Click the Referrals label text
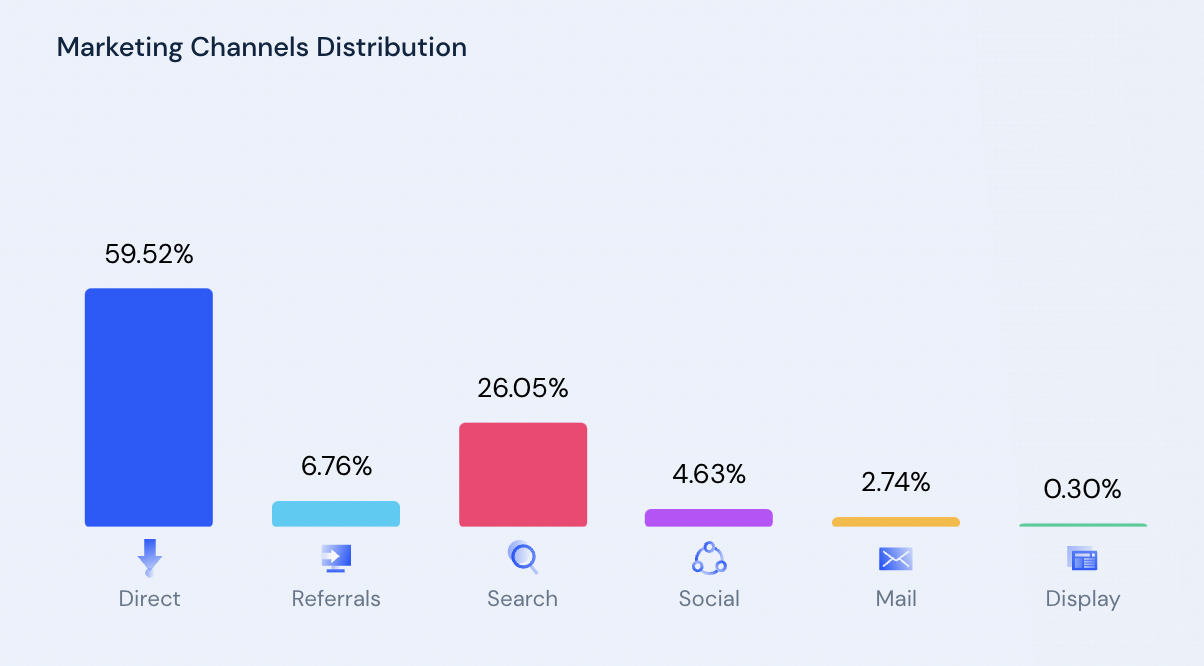Viewport: 1204px width, 666px height. coord(336,599)
